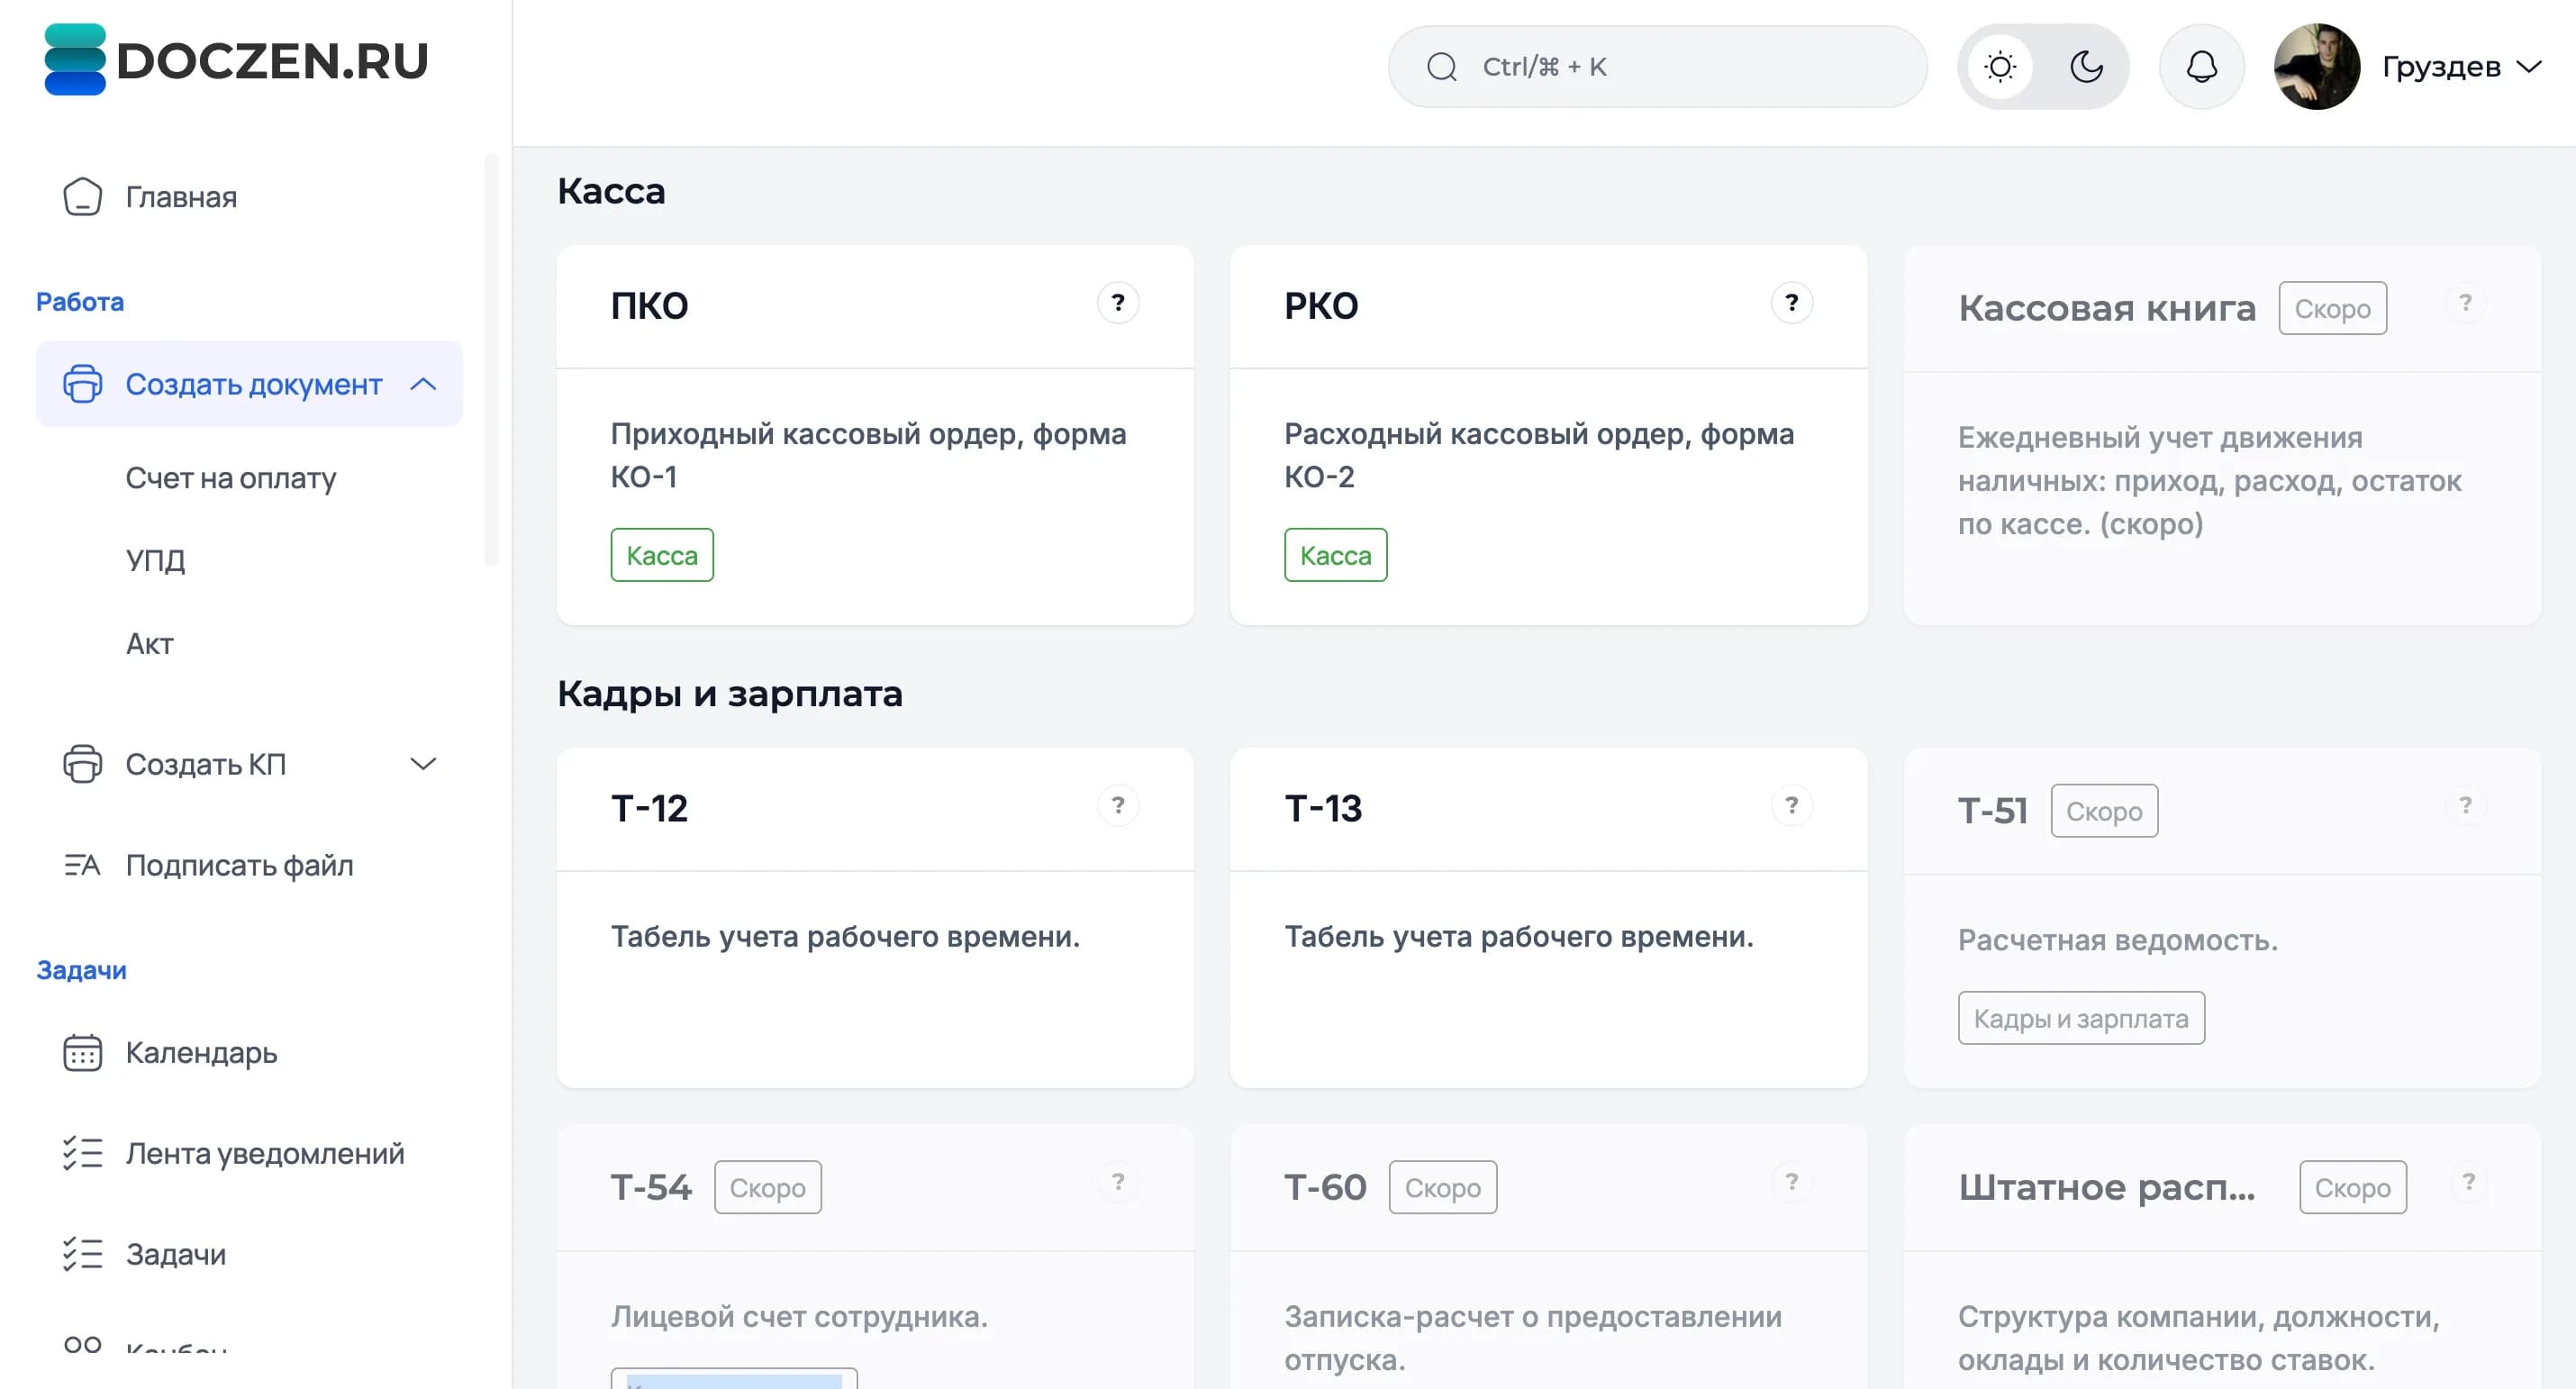Image resolution: width=2576 pixels, height=1389 pixels.
Task: Click the Касса tag on ПКО card
Action: (x=662, y=555)
